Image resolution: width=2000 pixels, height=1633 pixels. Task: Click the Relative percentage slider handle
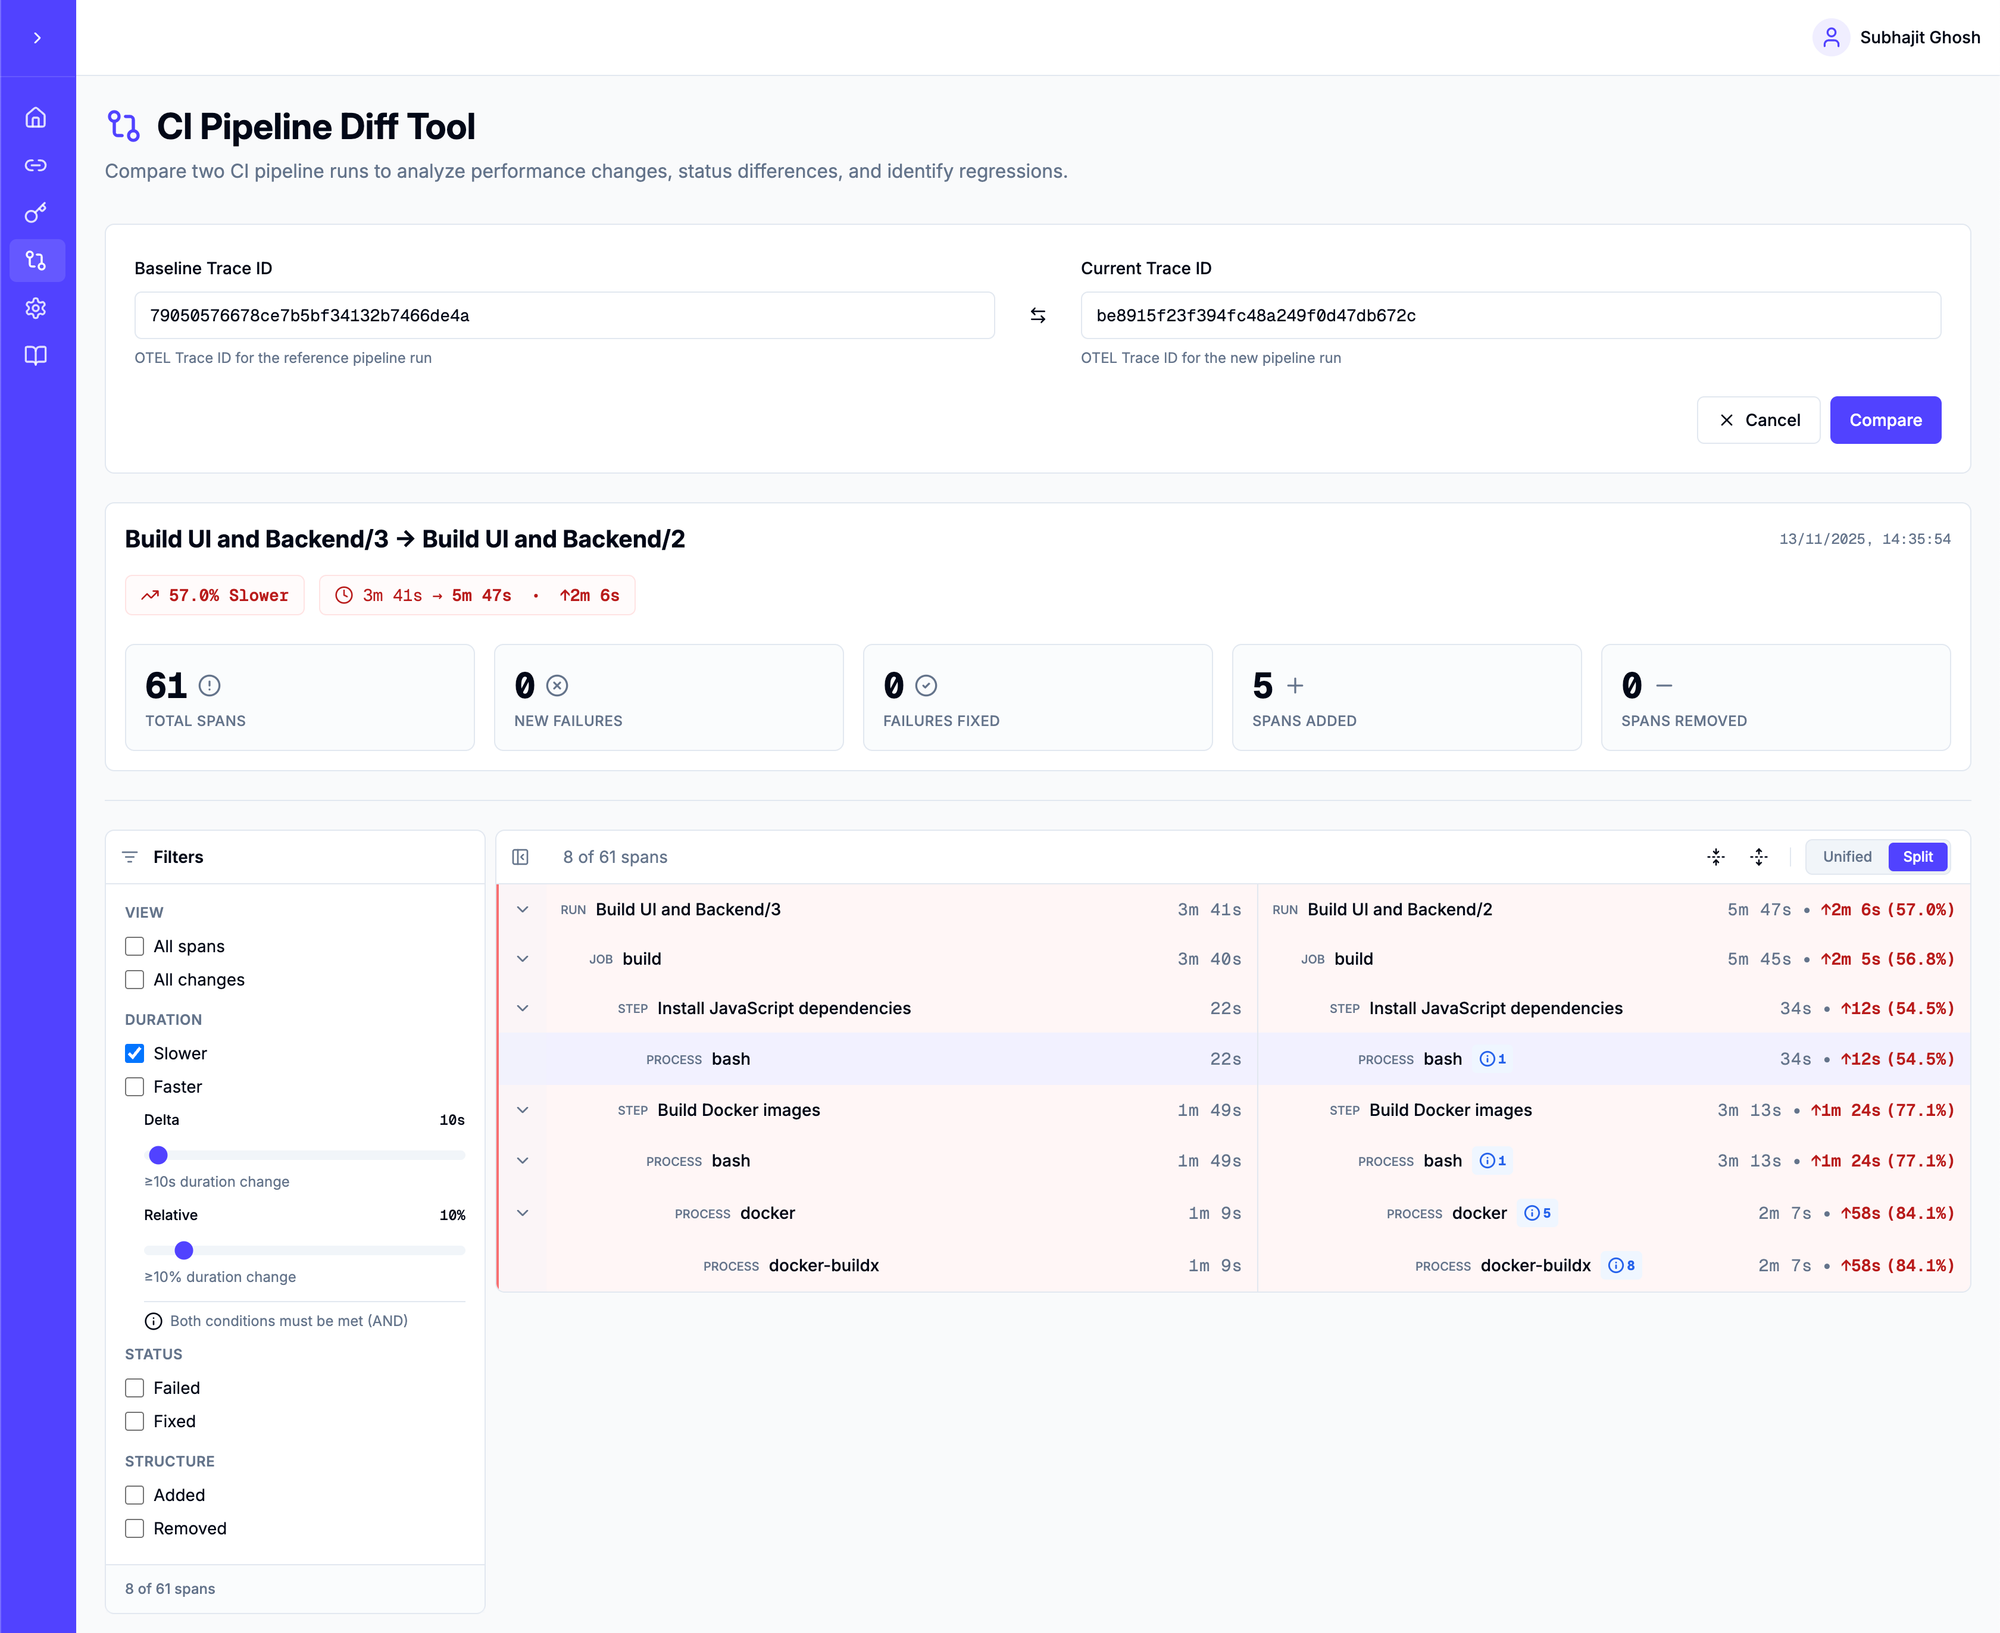pyautogui.click(x=184, y=1250)
